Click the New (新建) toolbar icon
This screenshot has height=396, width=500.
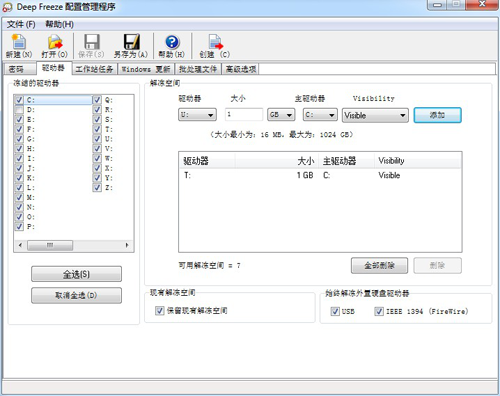coord(19,42)
